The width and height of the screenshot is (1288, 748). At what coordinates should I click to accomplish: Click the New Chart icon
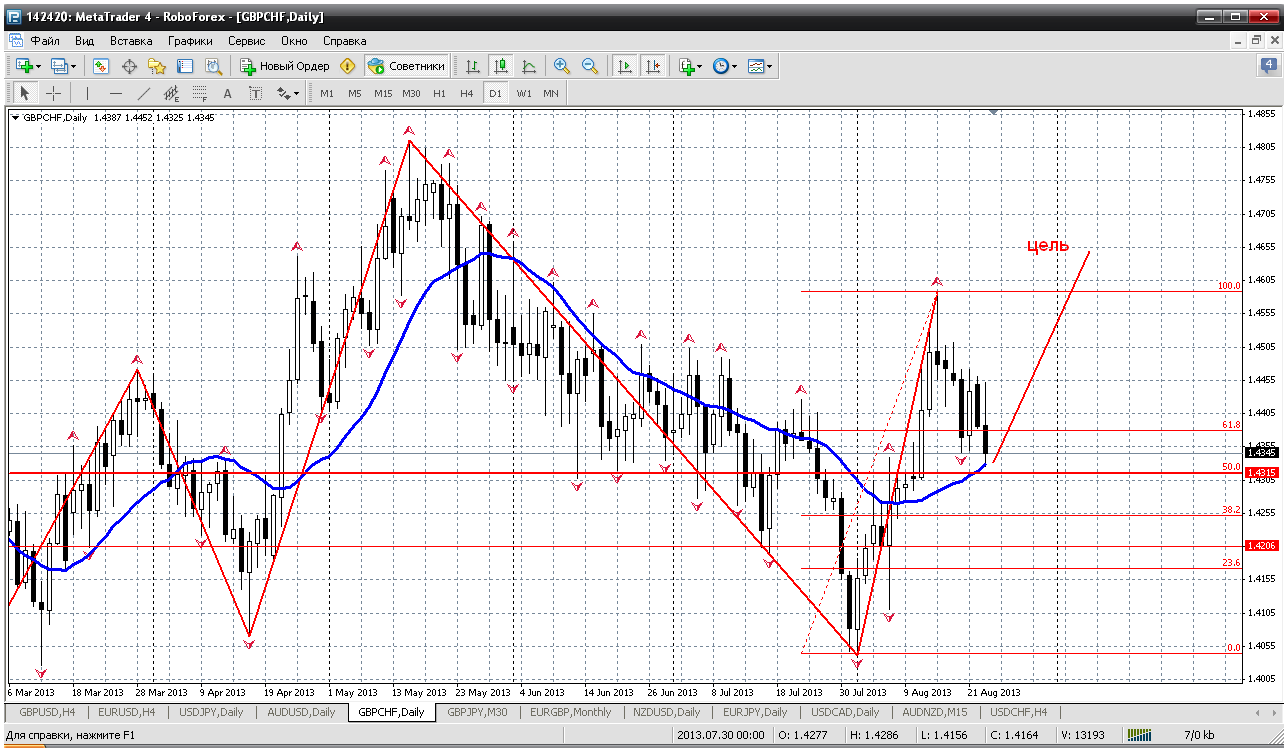[x=24, y=66]
